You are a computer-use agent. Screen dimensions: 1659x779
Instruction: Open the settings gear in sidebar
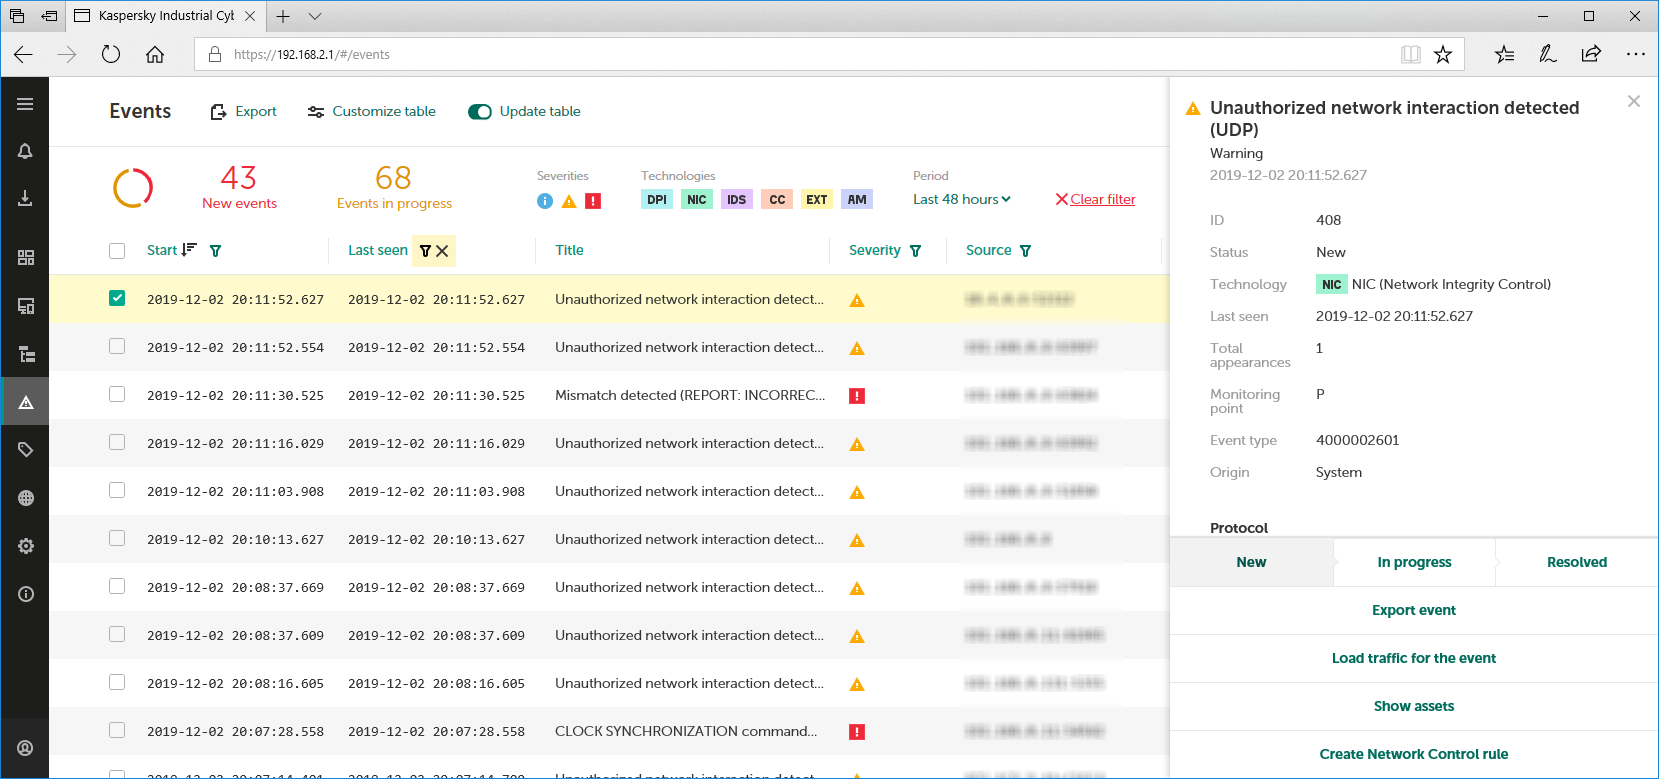26,546
